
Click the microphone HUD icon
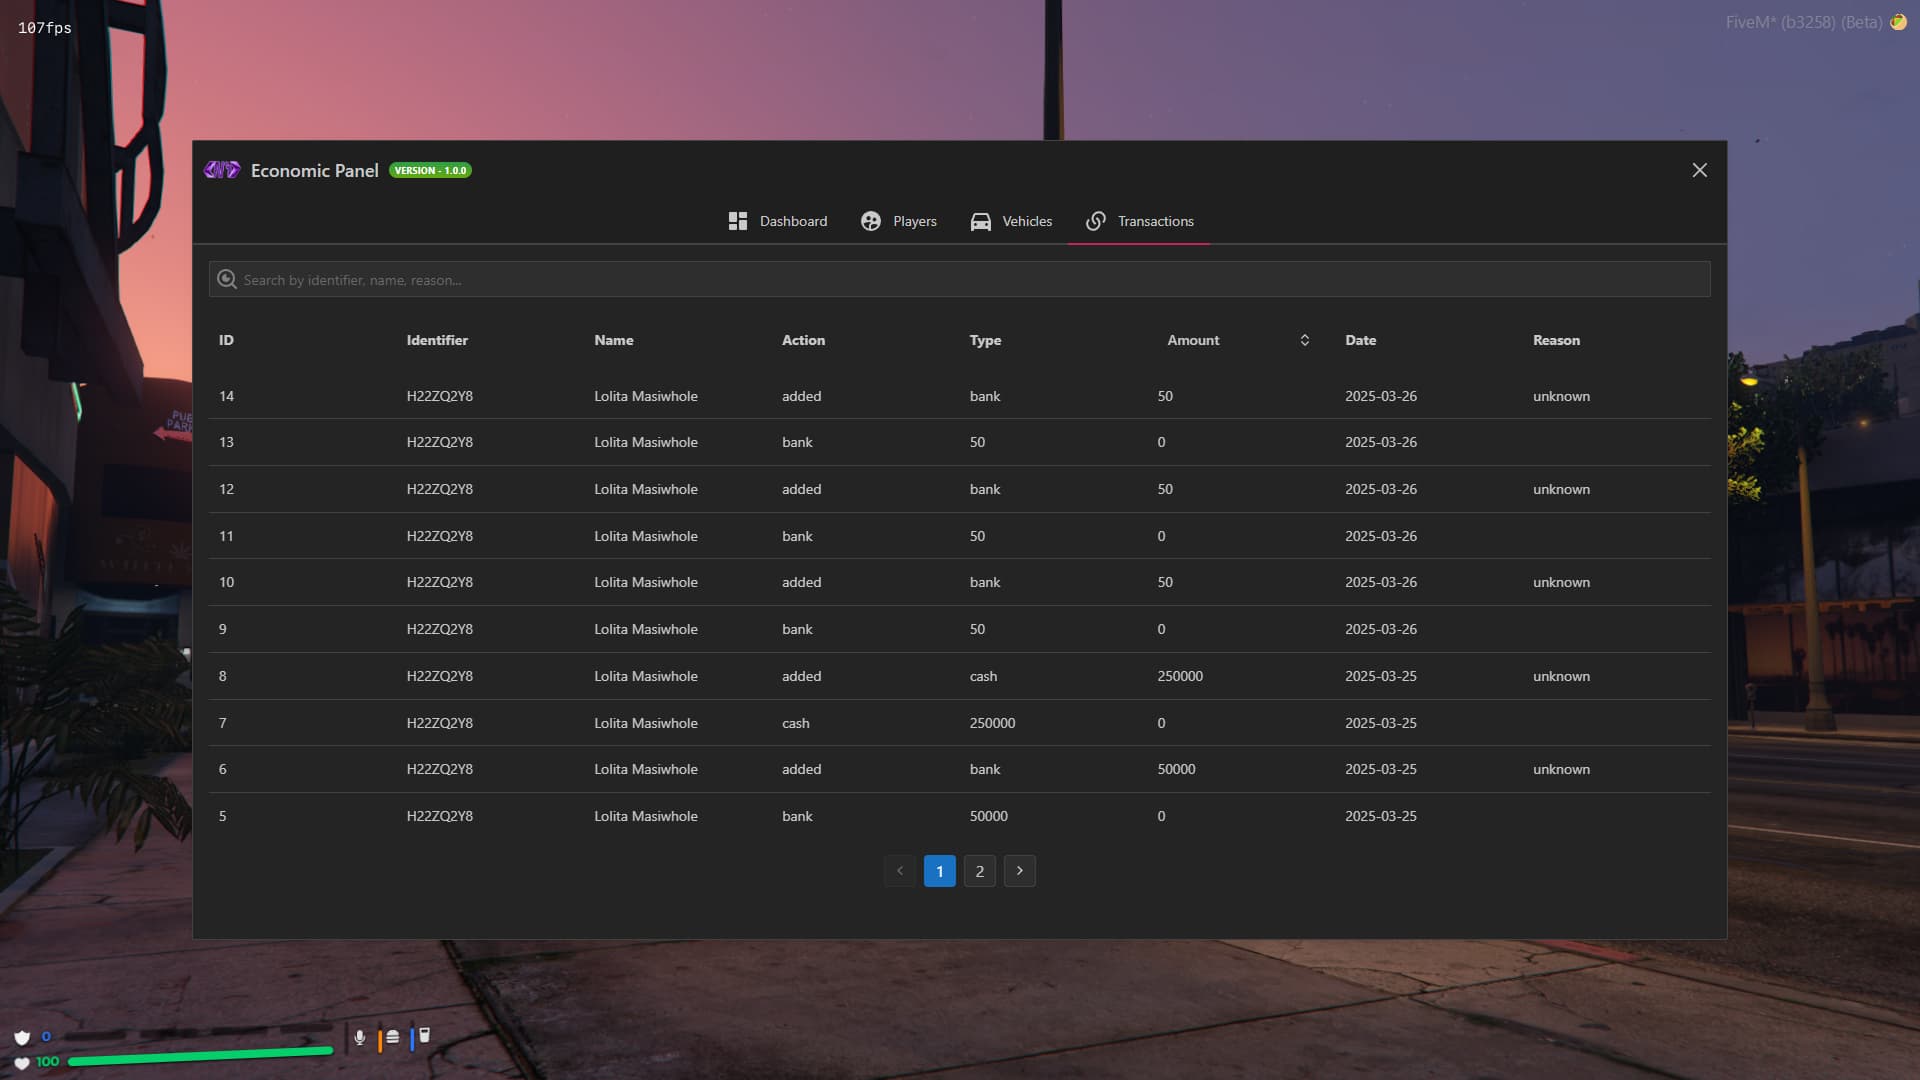(360, 1037)
